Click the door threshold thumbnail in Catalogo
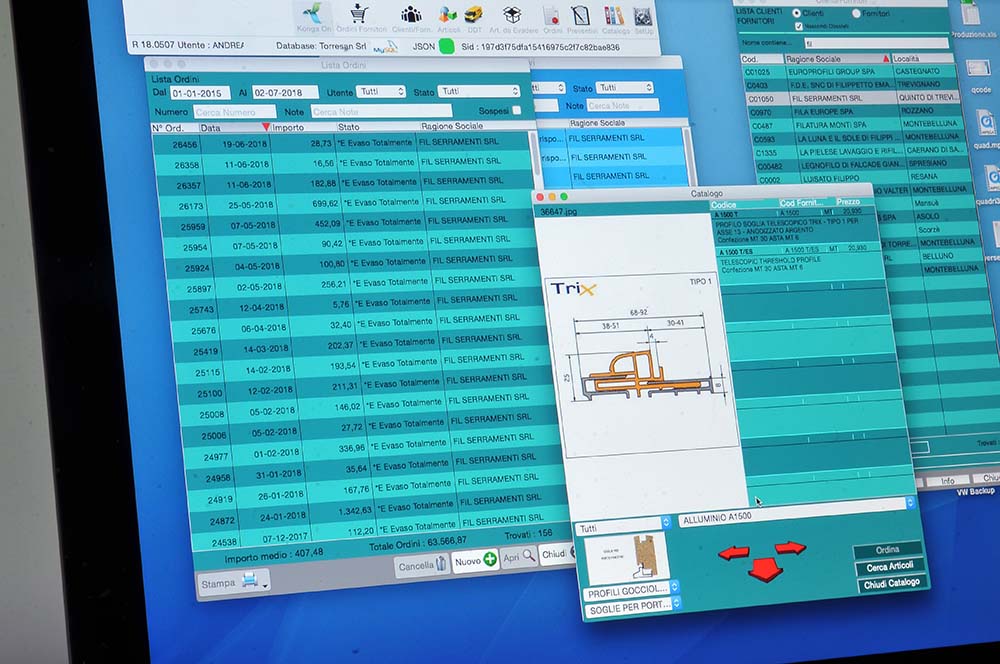Screen dimensions: 1000x664 tap(626, 557)
